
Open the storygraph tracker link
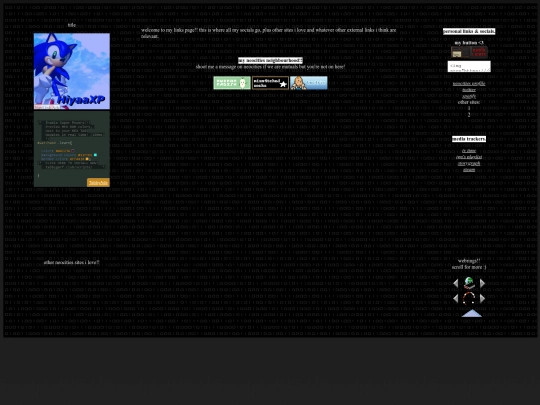pos(469,164)
